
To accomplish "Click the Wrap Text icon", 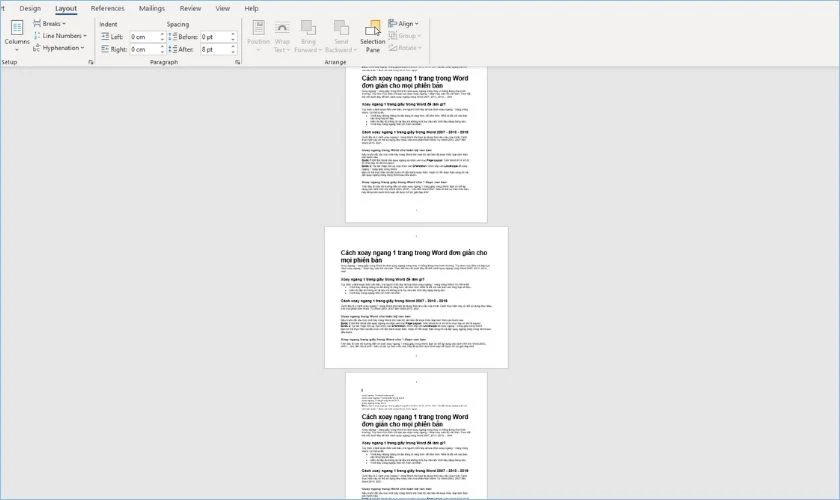I will point(282,28).
